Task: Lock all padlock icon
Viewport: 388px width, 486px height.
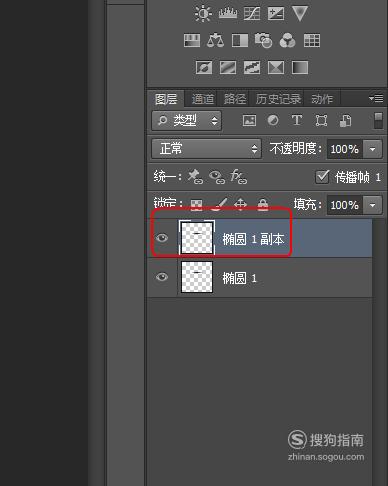Action: (263, 204)
